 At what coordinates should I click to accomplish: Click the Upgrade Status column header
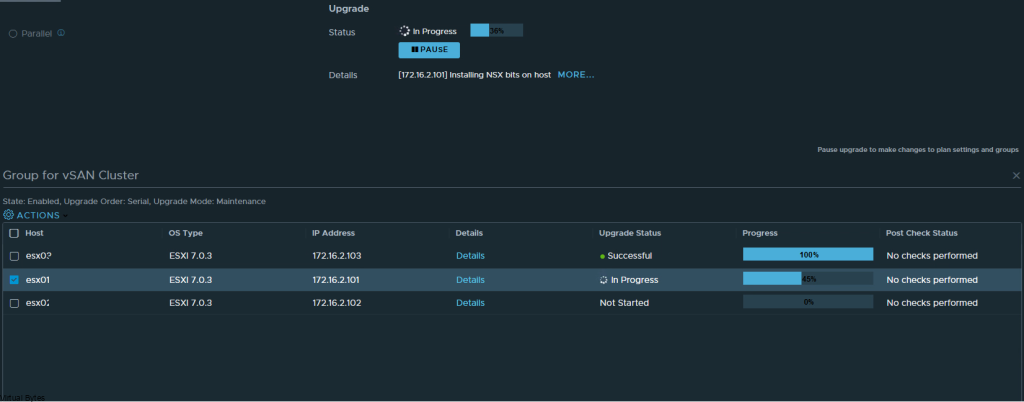(x=630, y=233)
